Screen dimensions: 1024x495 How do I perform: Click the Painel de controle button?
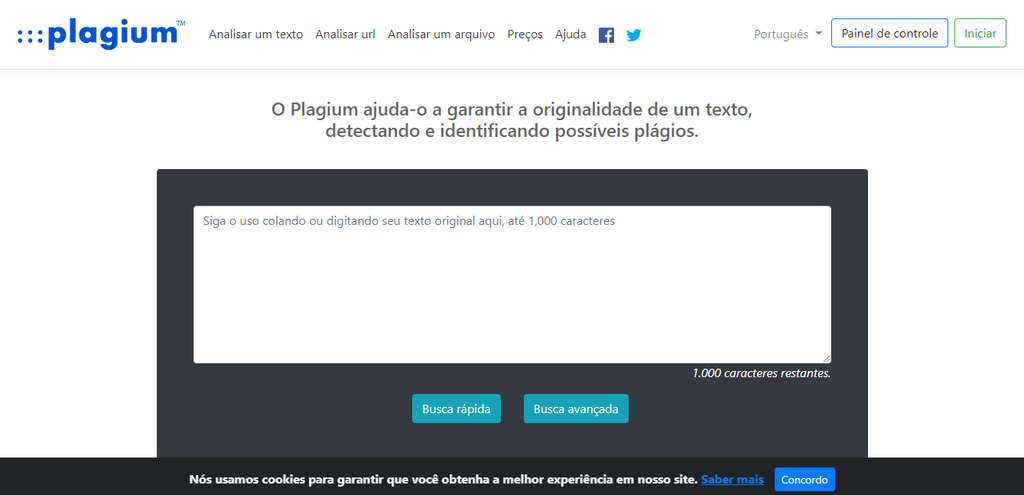[x=889, y=33]
